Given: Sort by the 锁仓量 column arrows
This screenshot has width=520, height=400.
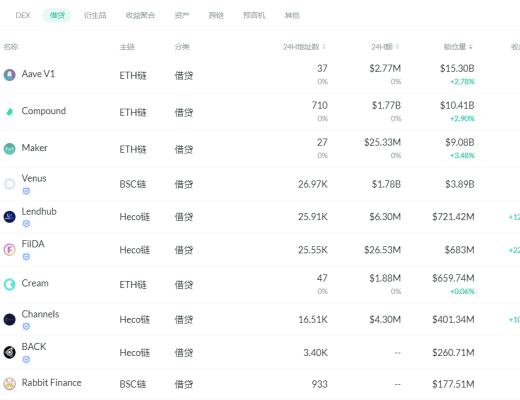Looking at the screenshot, I should coord(471,47).
